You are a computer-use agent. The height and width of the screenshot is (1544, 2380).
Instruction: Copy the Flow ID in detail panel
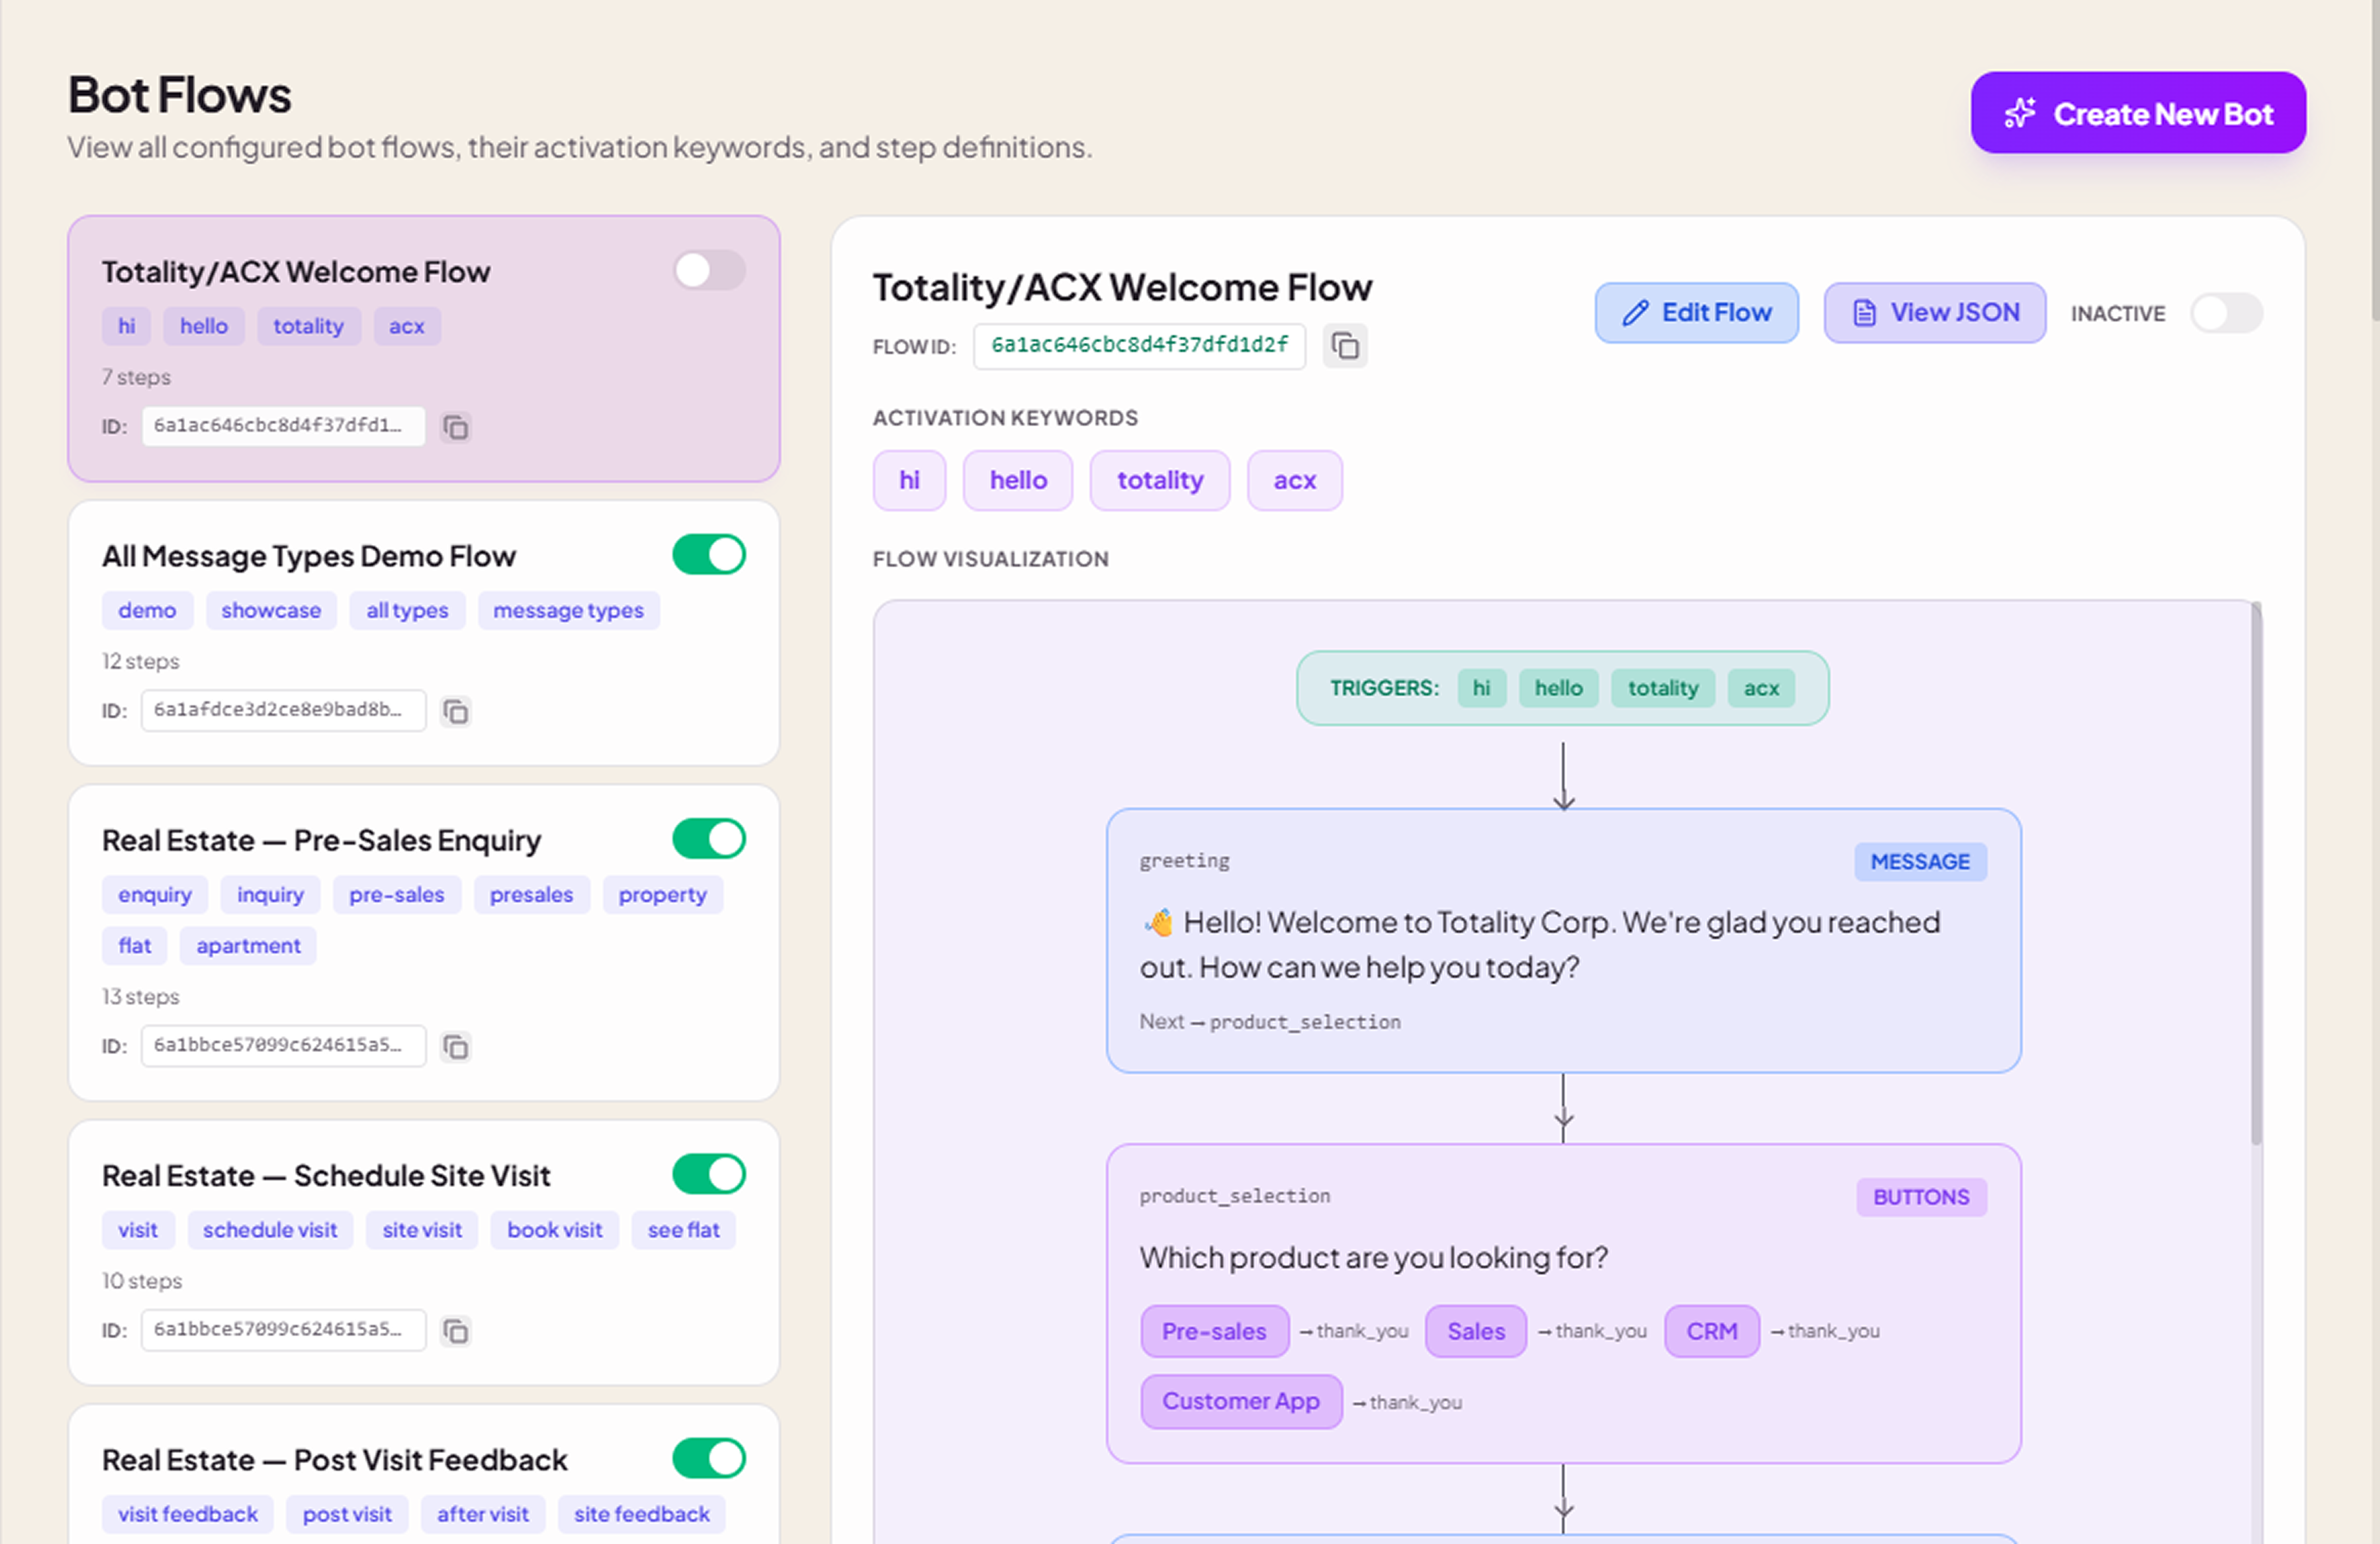pyautogui.click(x=1345, y=346)
